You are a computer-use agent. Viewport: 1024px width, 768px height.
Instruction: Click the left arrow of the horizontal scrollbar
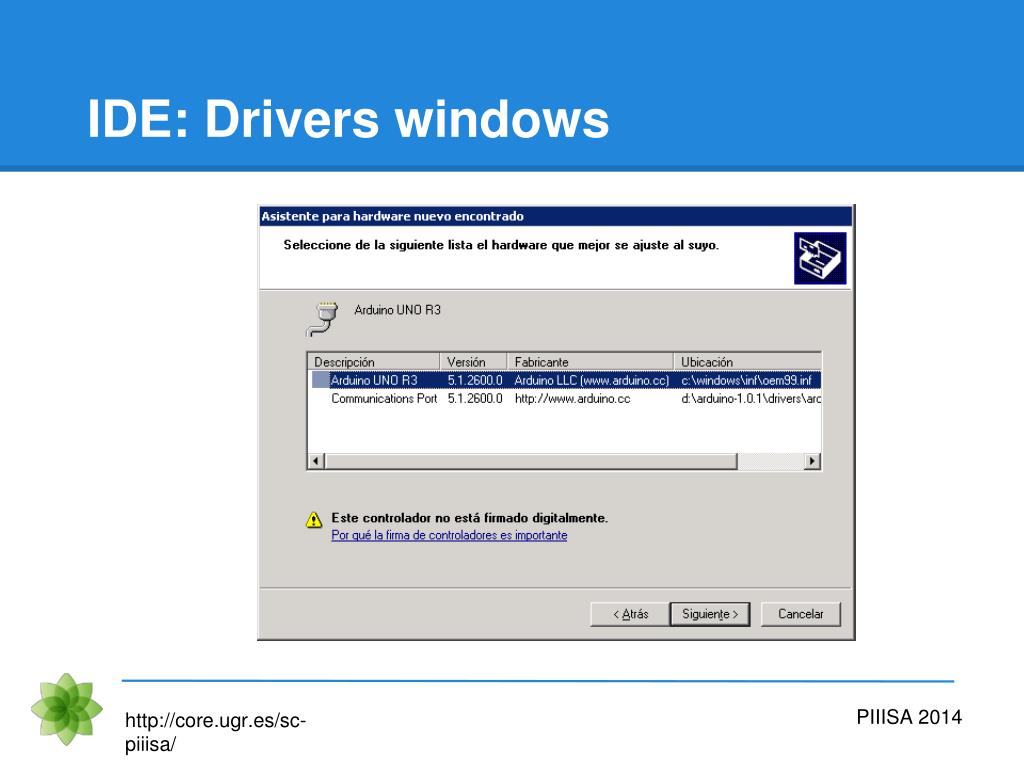tap(316, 461)
